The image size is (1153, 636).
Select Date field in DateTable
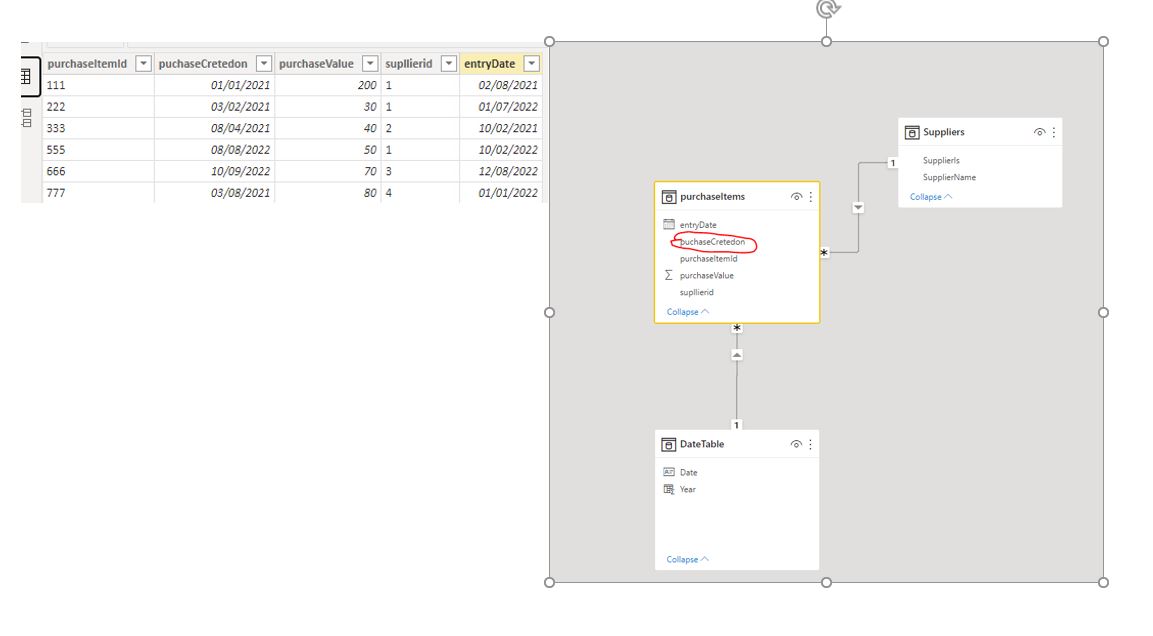coord(688,473)
